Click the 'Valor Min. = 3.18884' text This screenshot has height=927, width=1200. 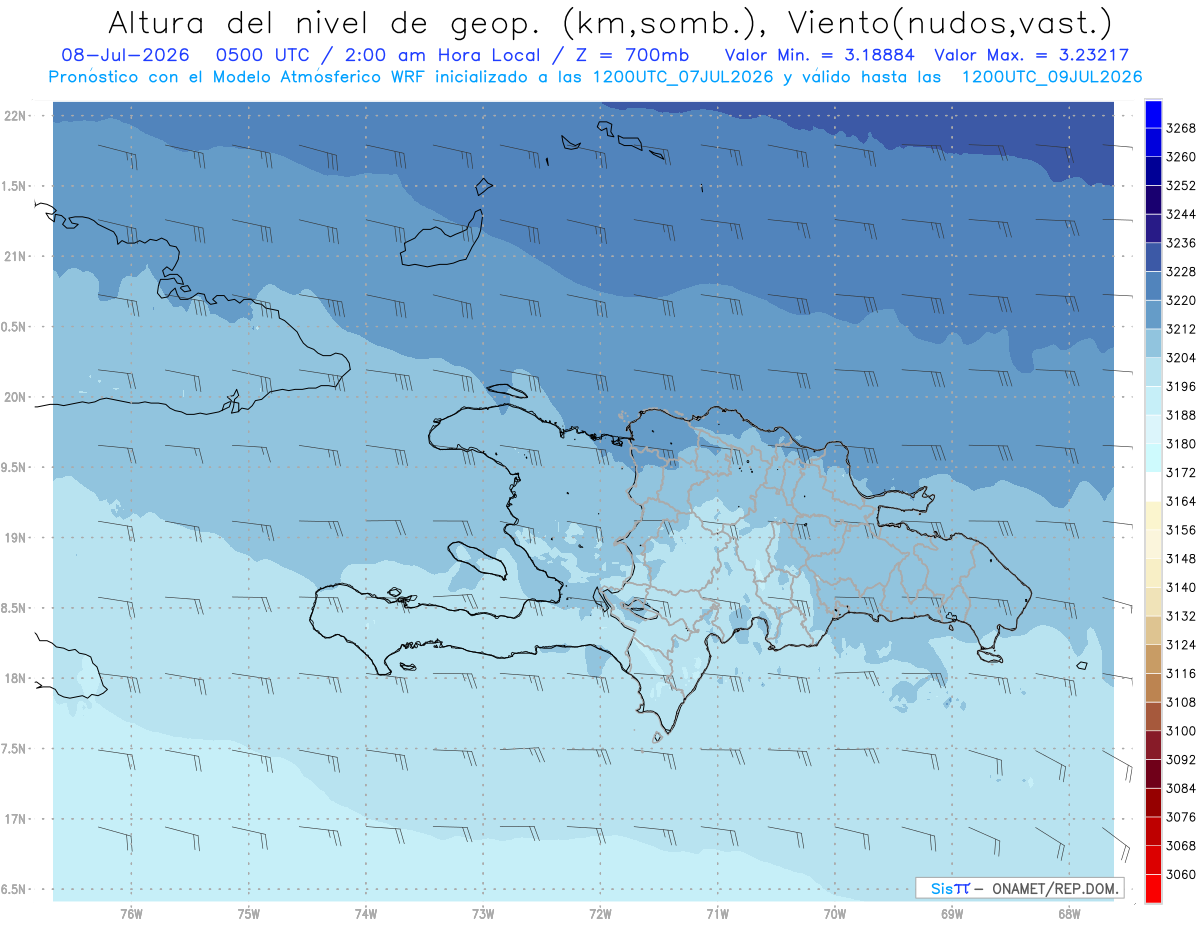[819, 55]
